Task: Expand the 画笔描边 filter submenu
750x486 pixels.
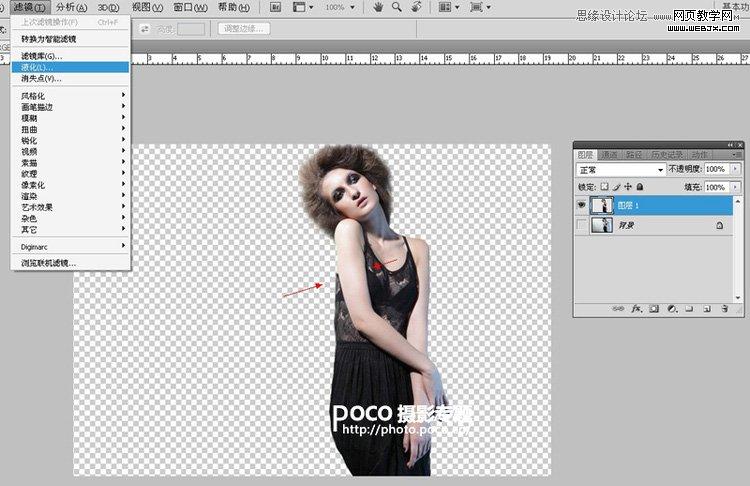Action: 71,107
